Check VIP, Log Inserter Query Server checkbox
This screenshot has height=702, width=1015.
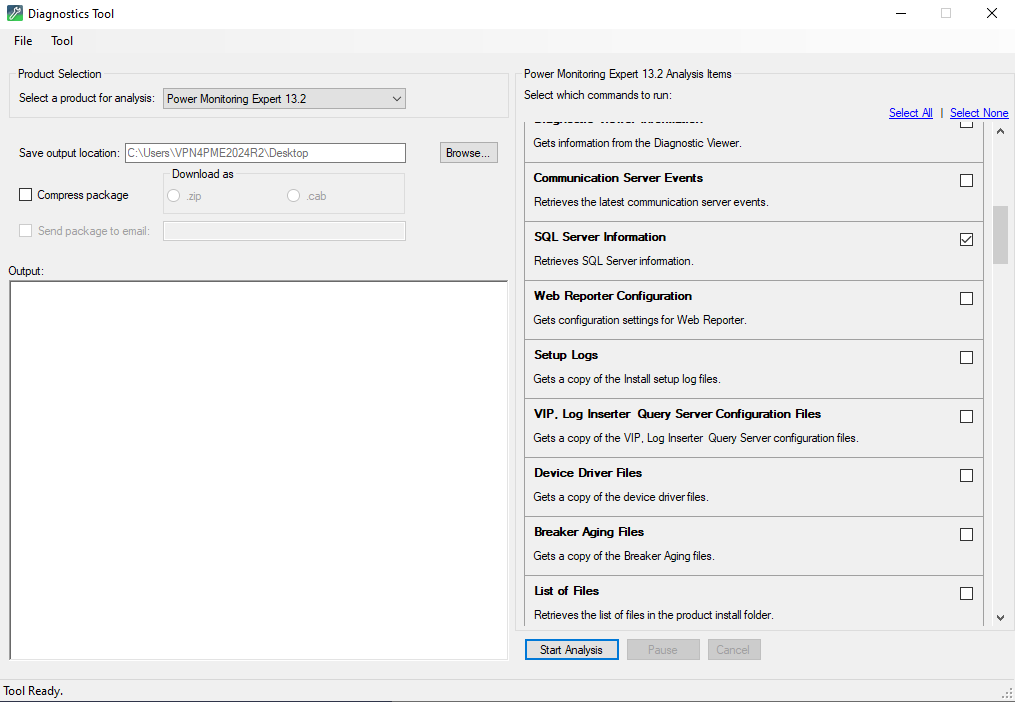click(966, 416)
